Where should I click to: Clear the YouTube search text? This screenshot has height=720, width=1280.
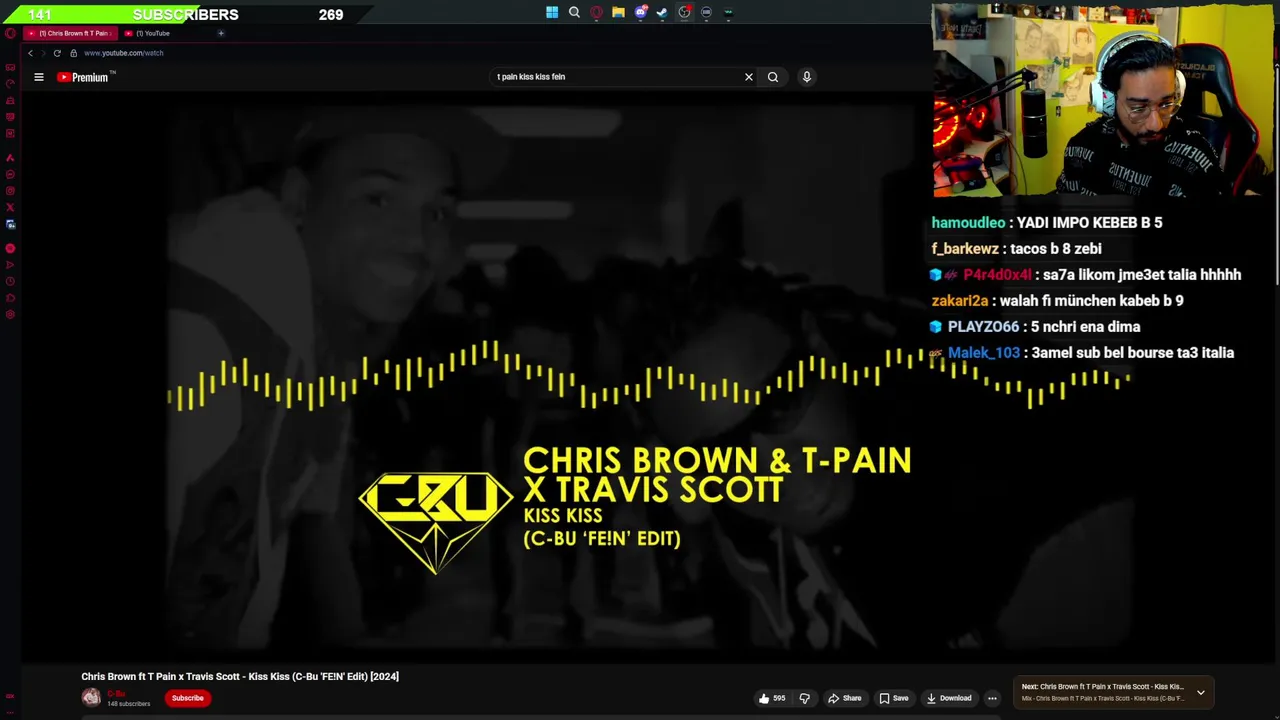(x=748, y=77)
